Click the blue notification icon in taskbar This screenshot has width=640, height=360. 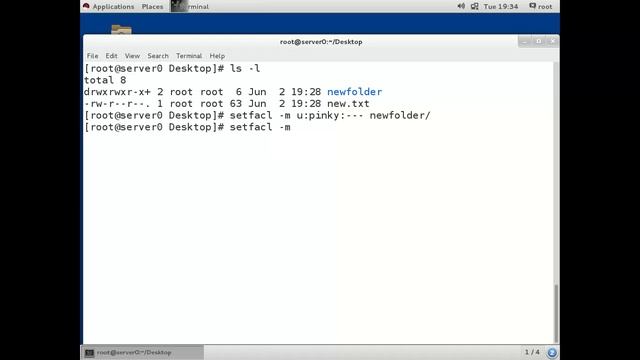552,352
